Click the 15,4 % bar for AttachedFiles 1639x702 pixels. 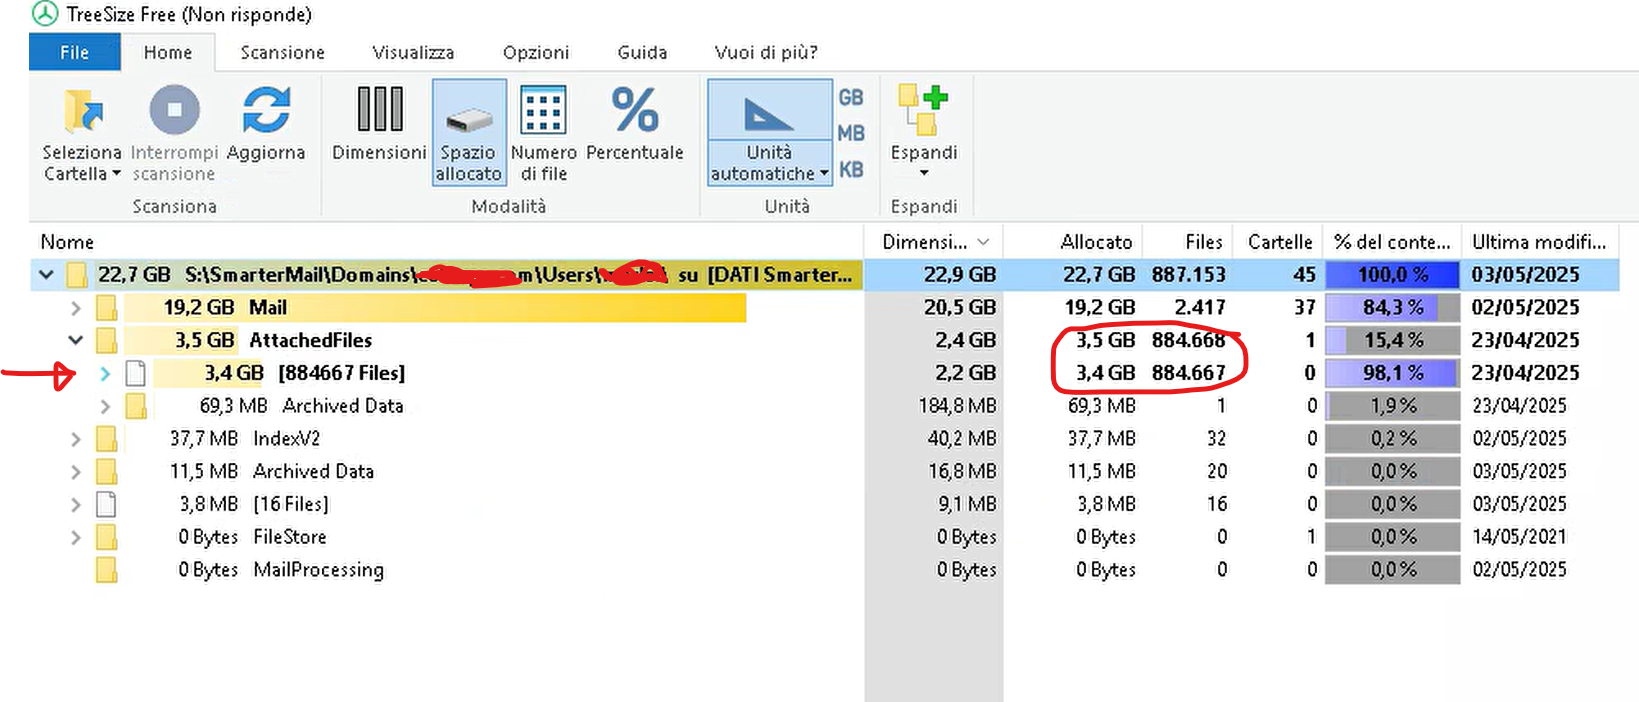1392,340
